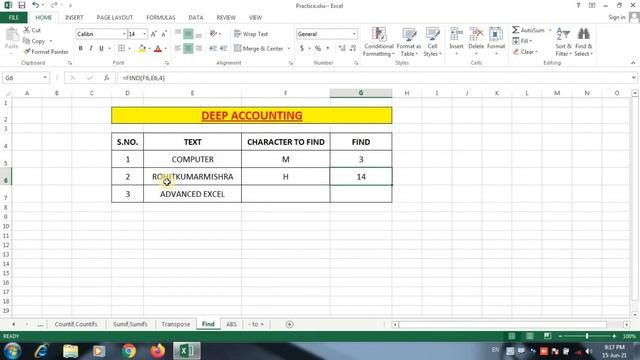The image size is (640, 360).
Task: Click the Increase Decimal icon
Action: [342, 48]
